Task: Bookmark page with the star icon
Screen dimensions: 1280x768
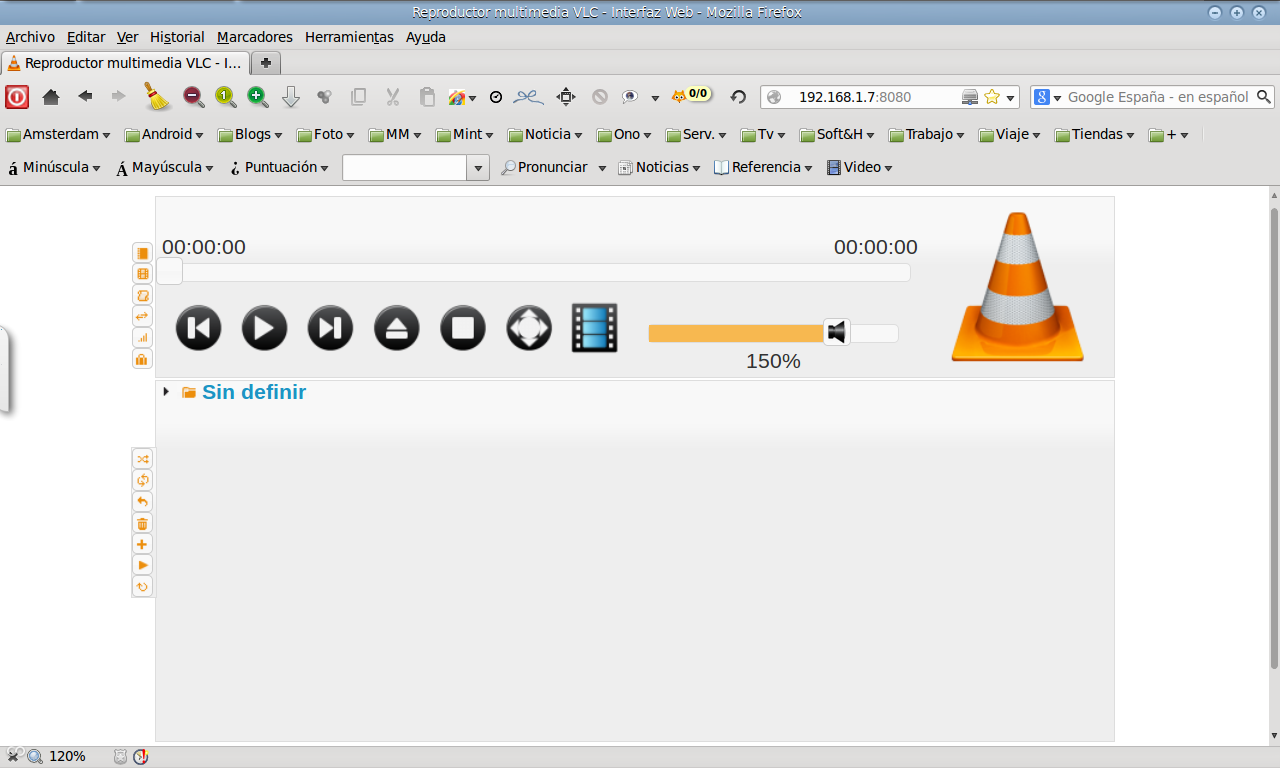Action: pyautogui.click(x=992, y=97)
